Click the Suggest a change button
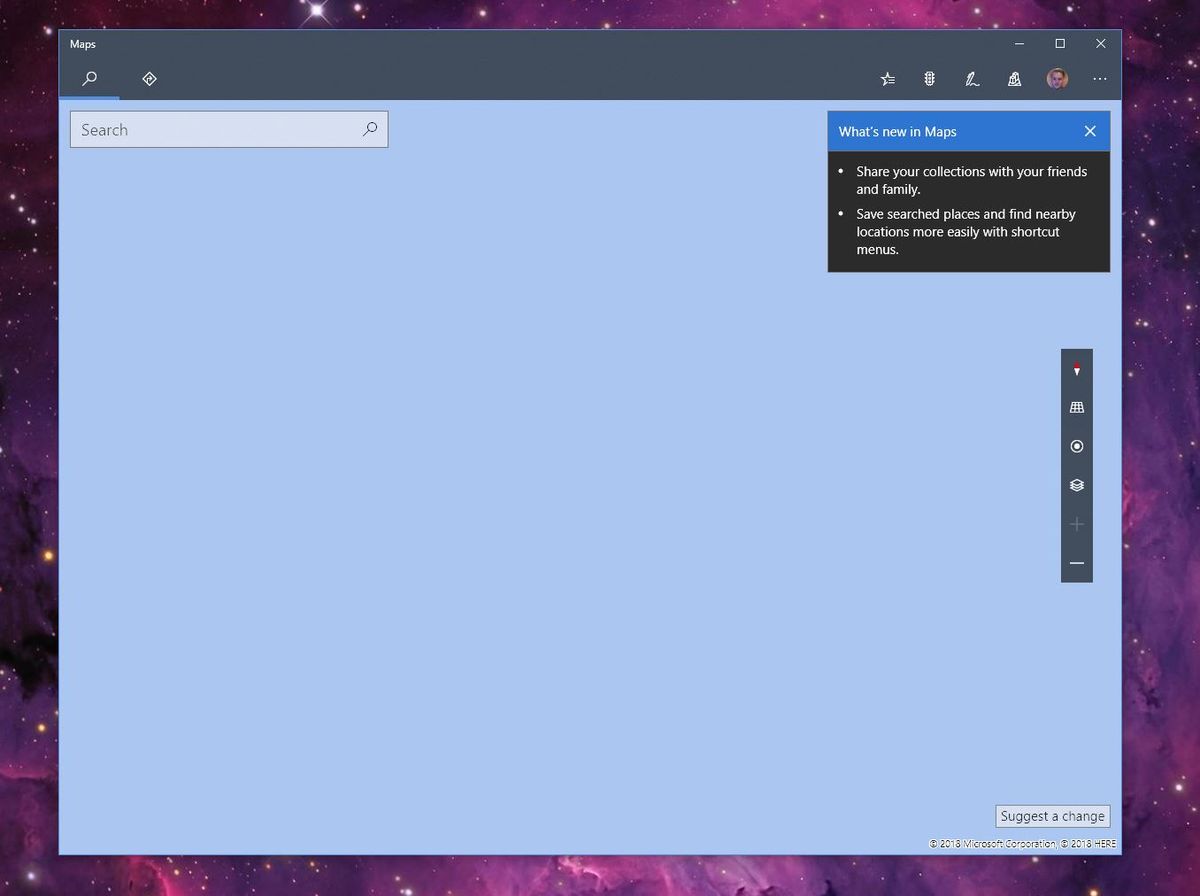This screenshot has height=896, width=1200. pos(1052,816)
